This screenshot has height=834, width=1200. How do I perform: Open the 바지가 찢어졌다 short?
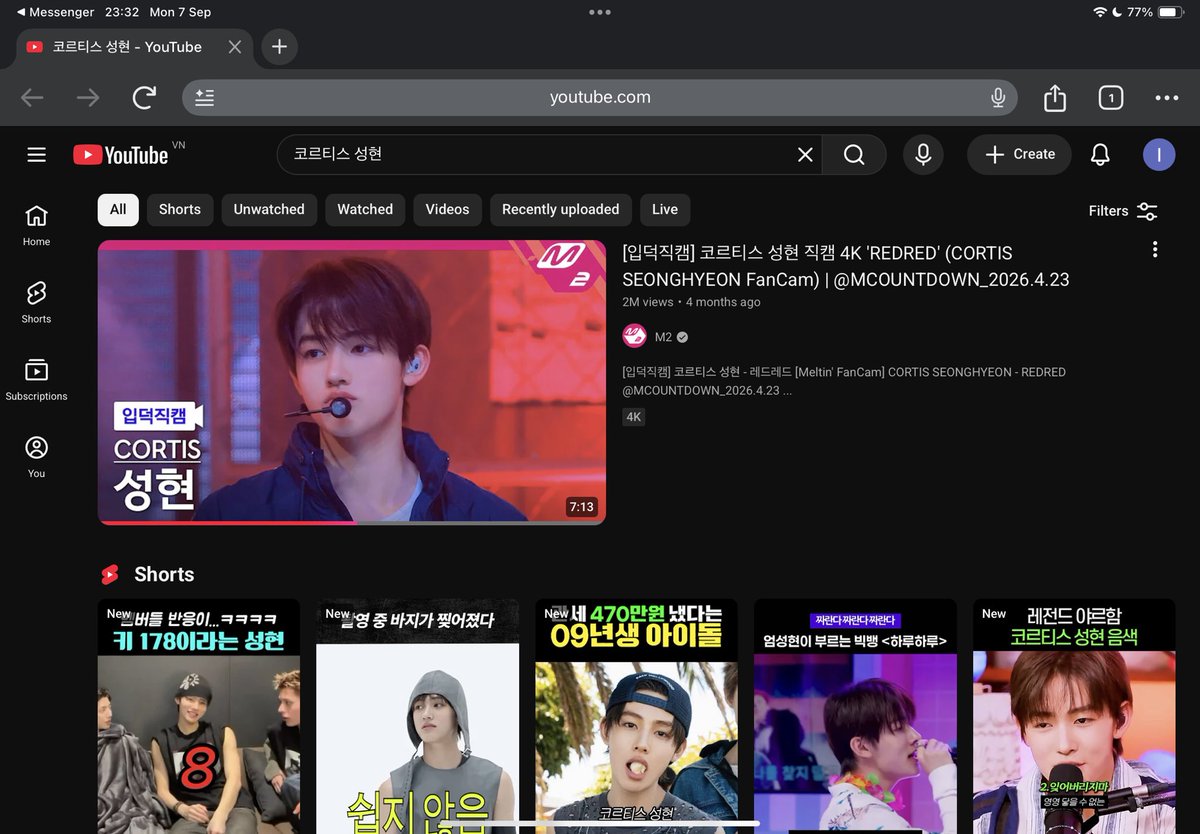tap(418, 716)
